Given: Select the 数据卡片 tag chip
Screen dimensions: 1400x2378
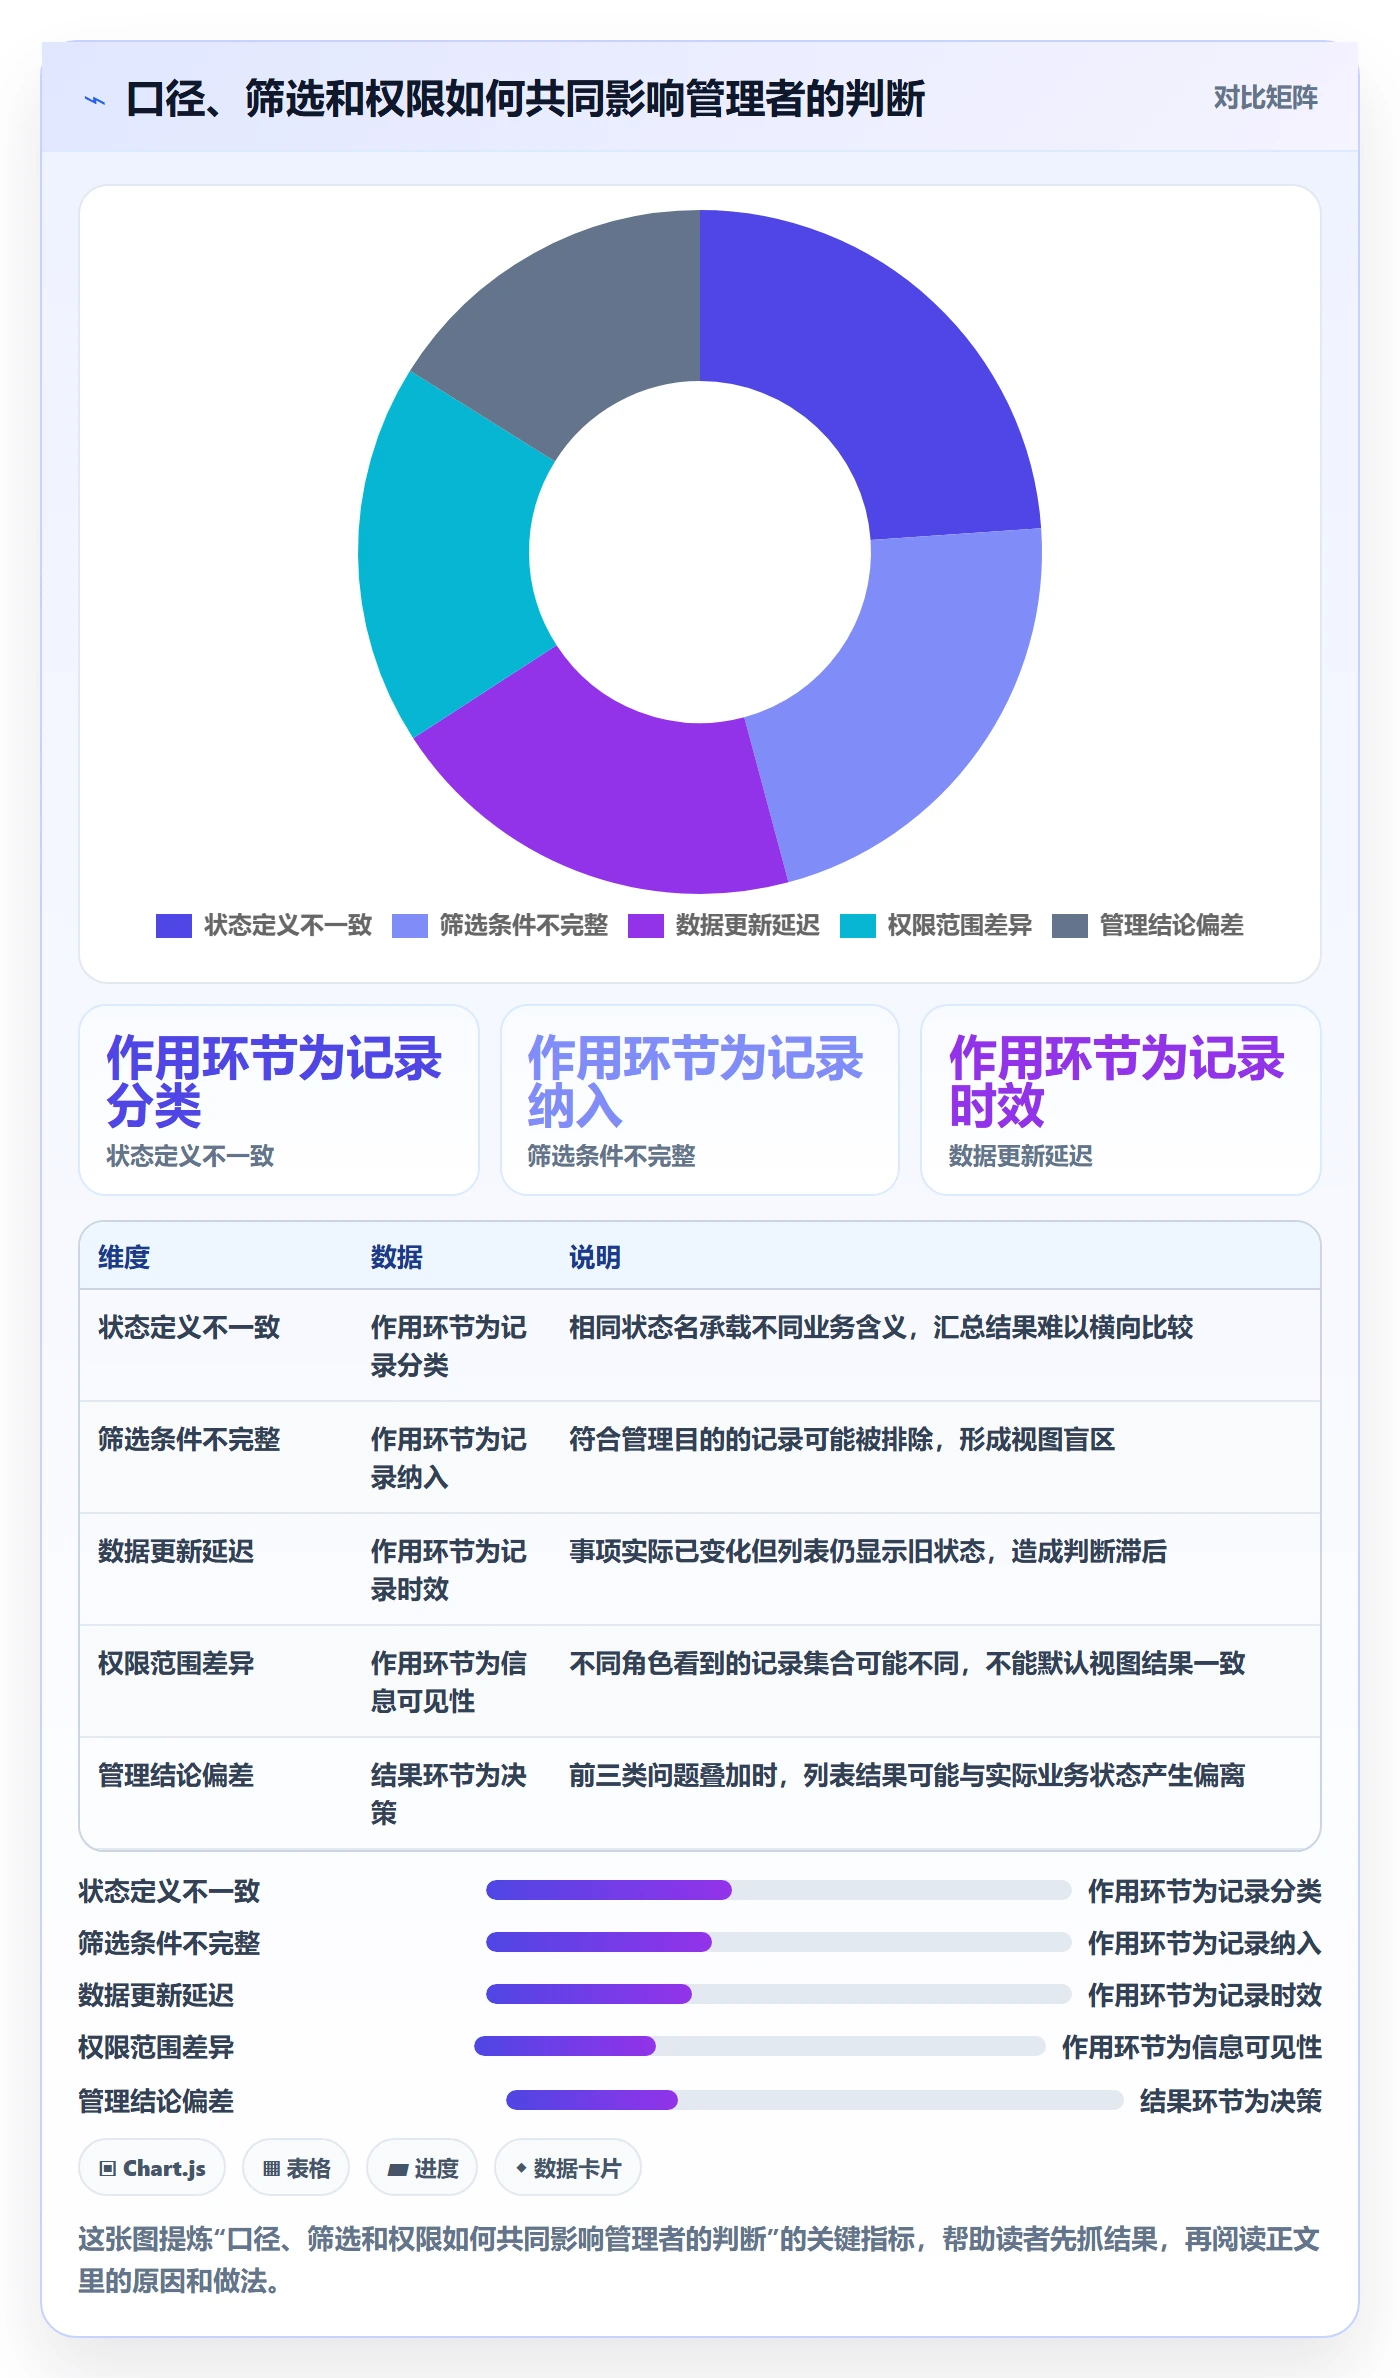Looking at the screenshot, I should coord(568,2168).
